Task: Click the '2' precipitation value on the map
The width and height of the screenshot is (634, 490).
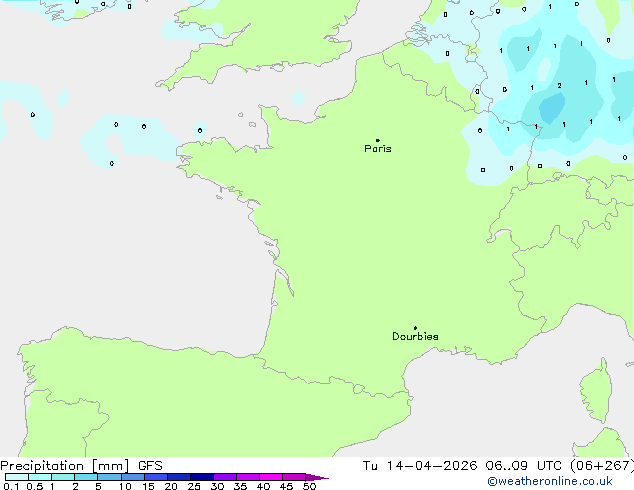Action: click(x=559, y=85)
